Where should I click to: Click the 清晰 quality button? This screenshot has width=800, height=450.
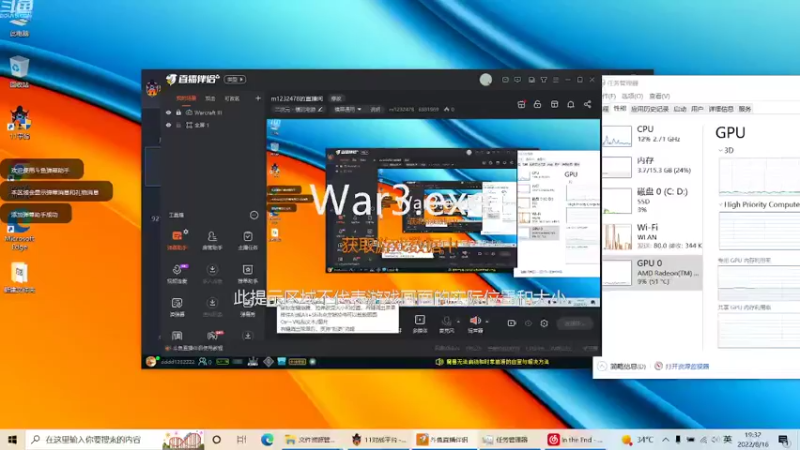[x=376, y=109]
